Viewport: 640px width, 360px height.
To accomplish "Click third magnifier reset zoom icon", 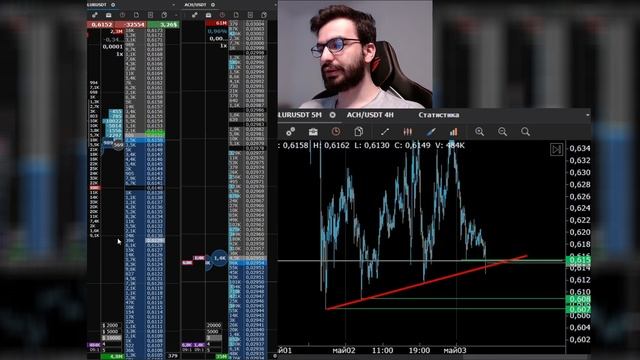I will 525,131.
